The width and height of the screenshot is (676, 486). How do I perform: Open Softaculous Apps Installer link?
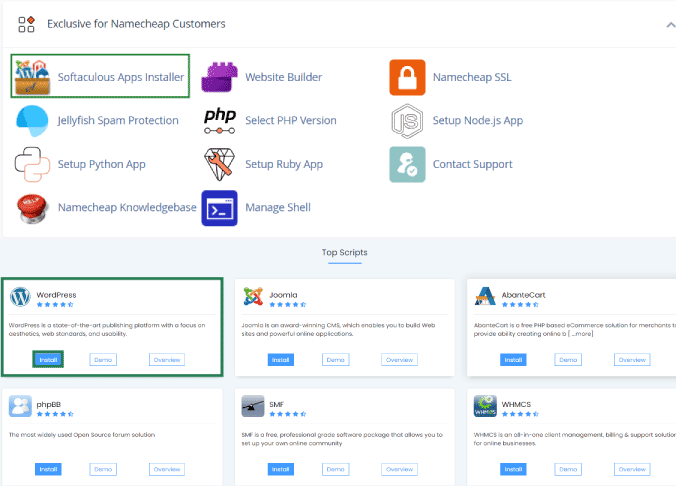coord(121,77)
